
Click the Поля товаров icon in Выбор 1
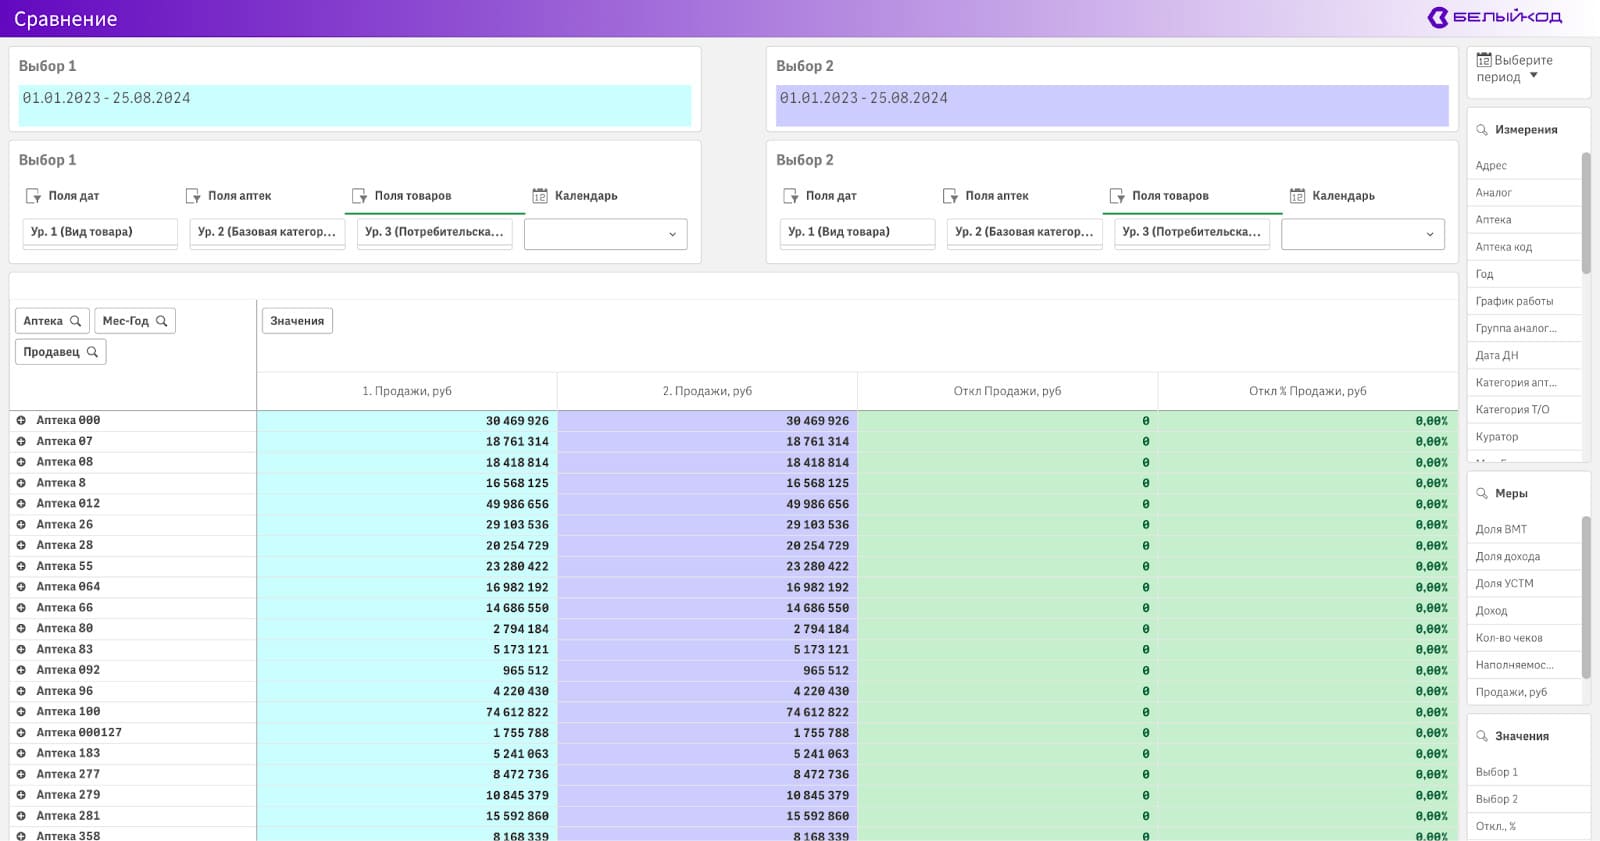[360, 196]
